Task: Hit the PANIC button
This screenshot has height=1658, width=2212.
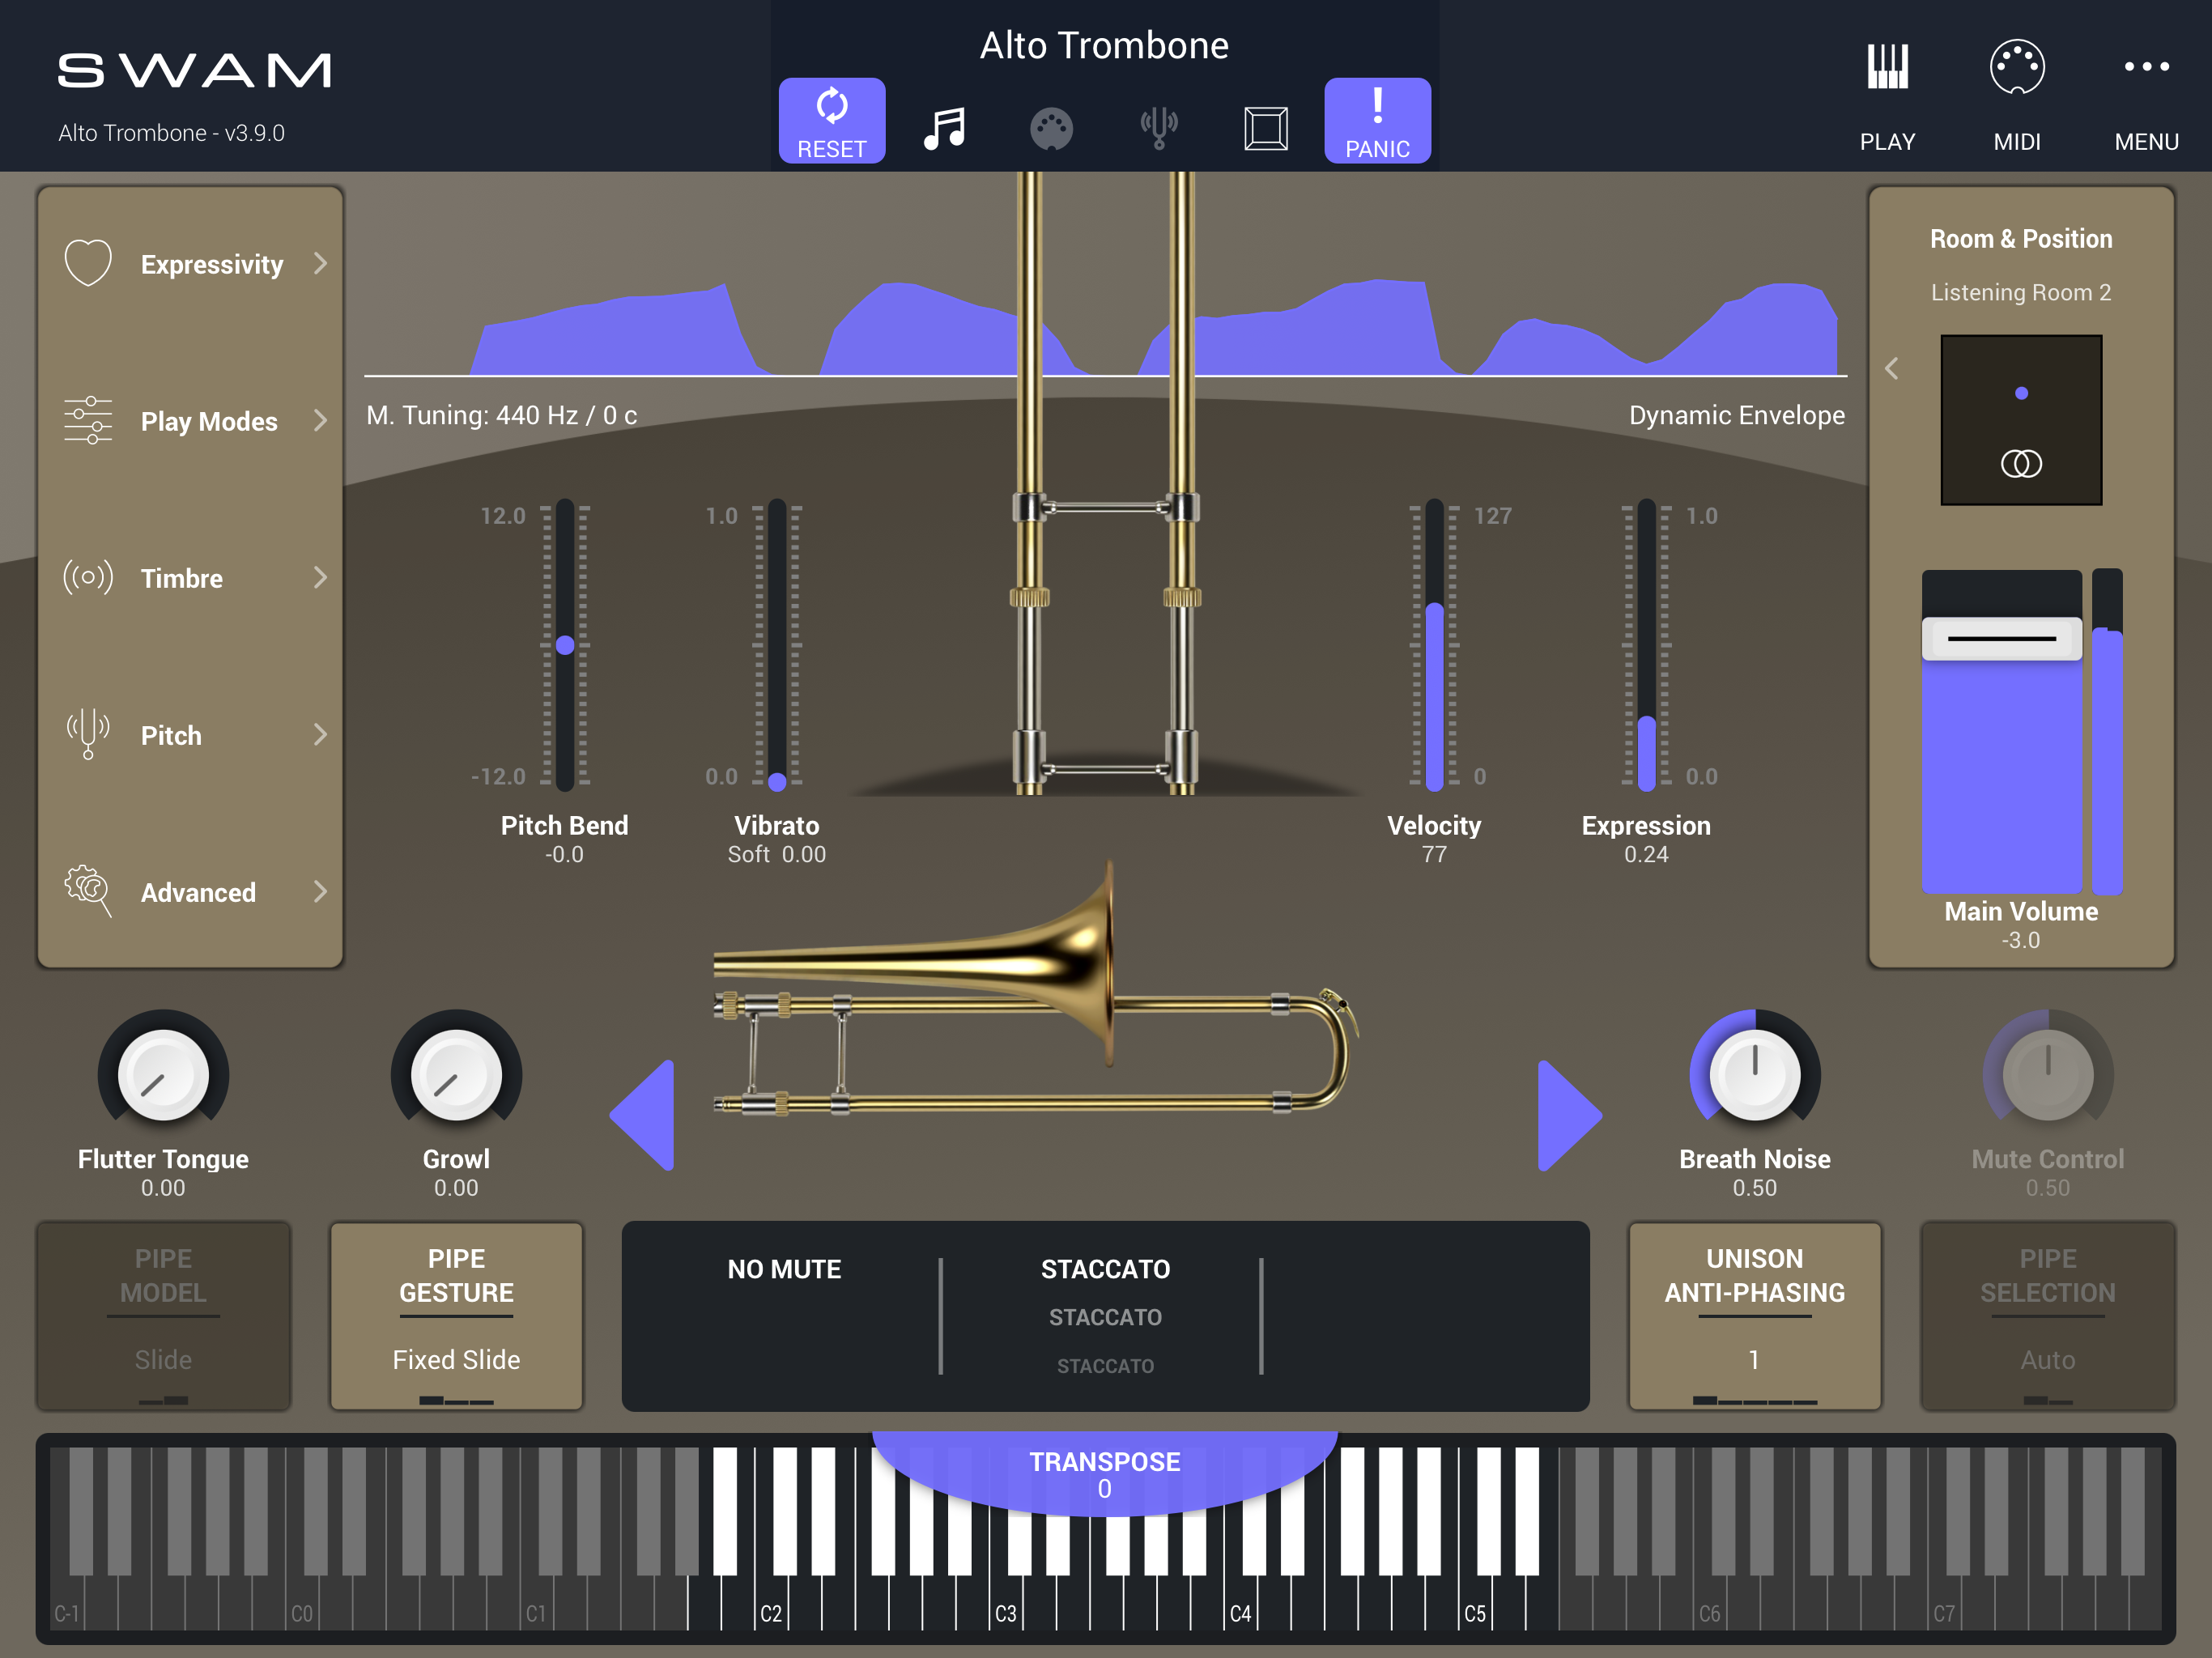Action: tap(1377, 120)
